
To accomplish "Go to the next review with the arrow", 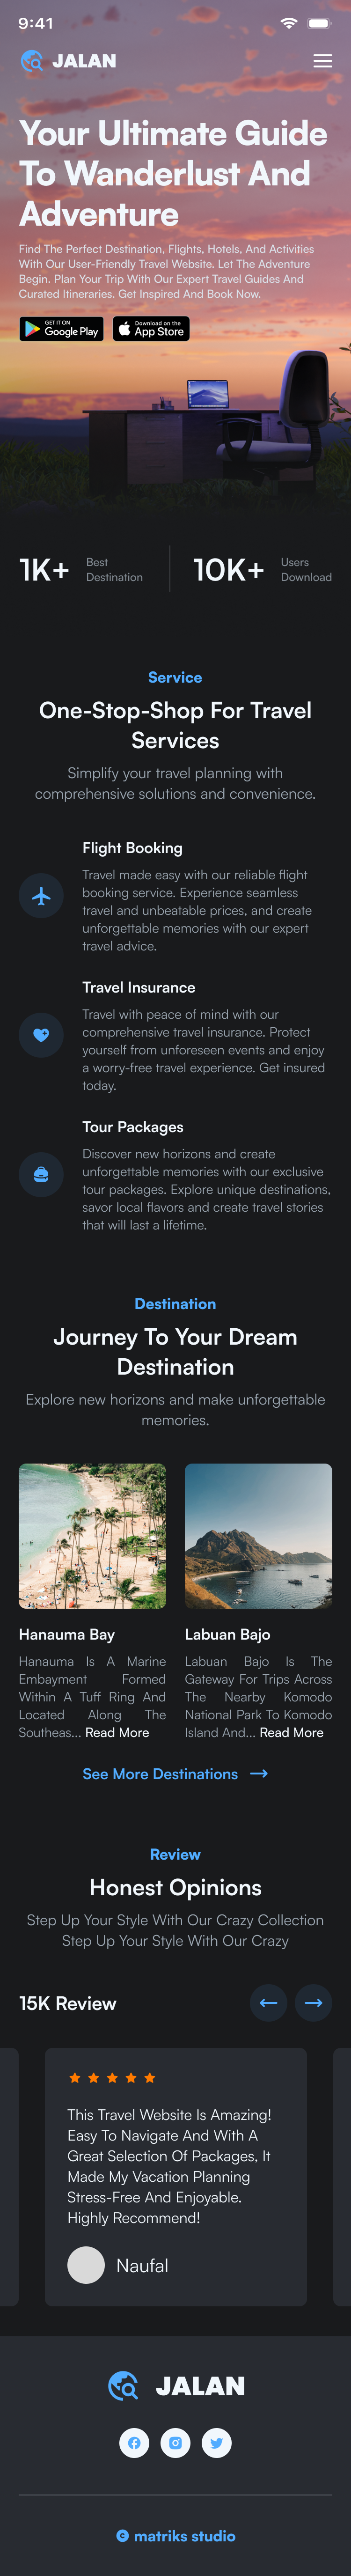I will (313, 2003).
